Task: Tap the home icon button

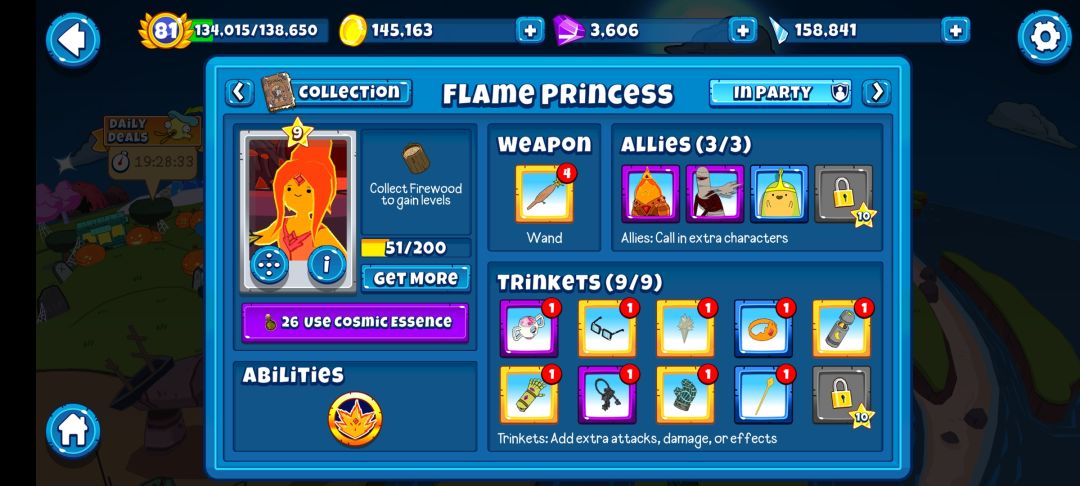Action: tap(73, 431)
